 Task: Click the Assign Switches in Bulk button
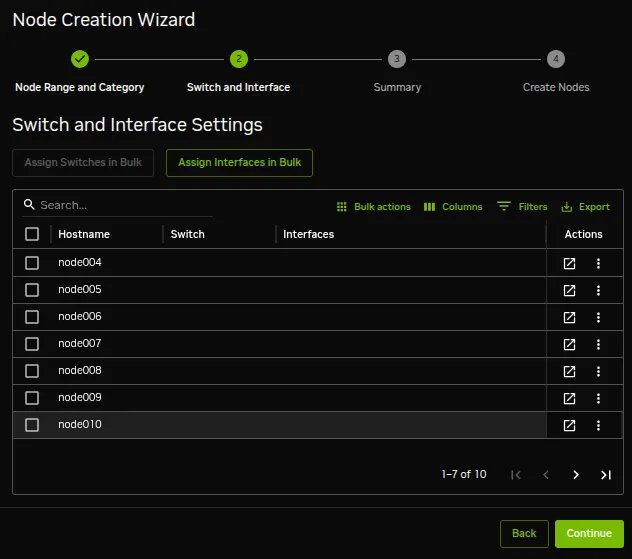click(83, 163)
